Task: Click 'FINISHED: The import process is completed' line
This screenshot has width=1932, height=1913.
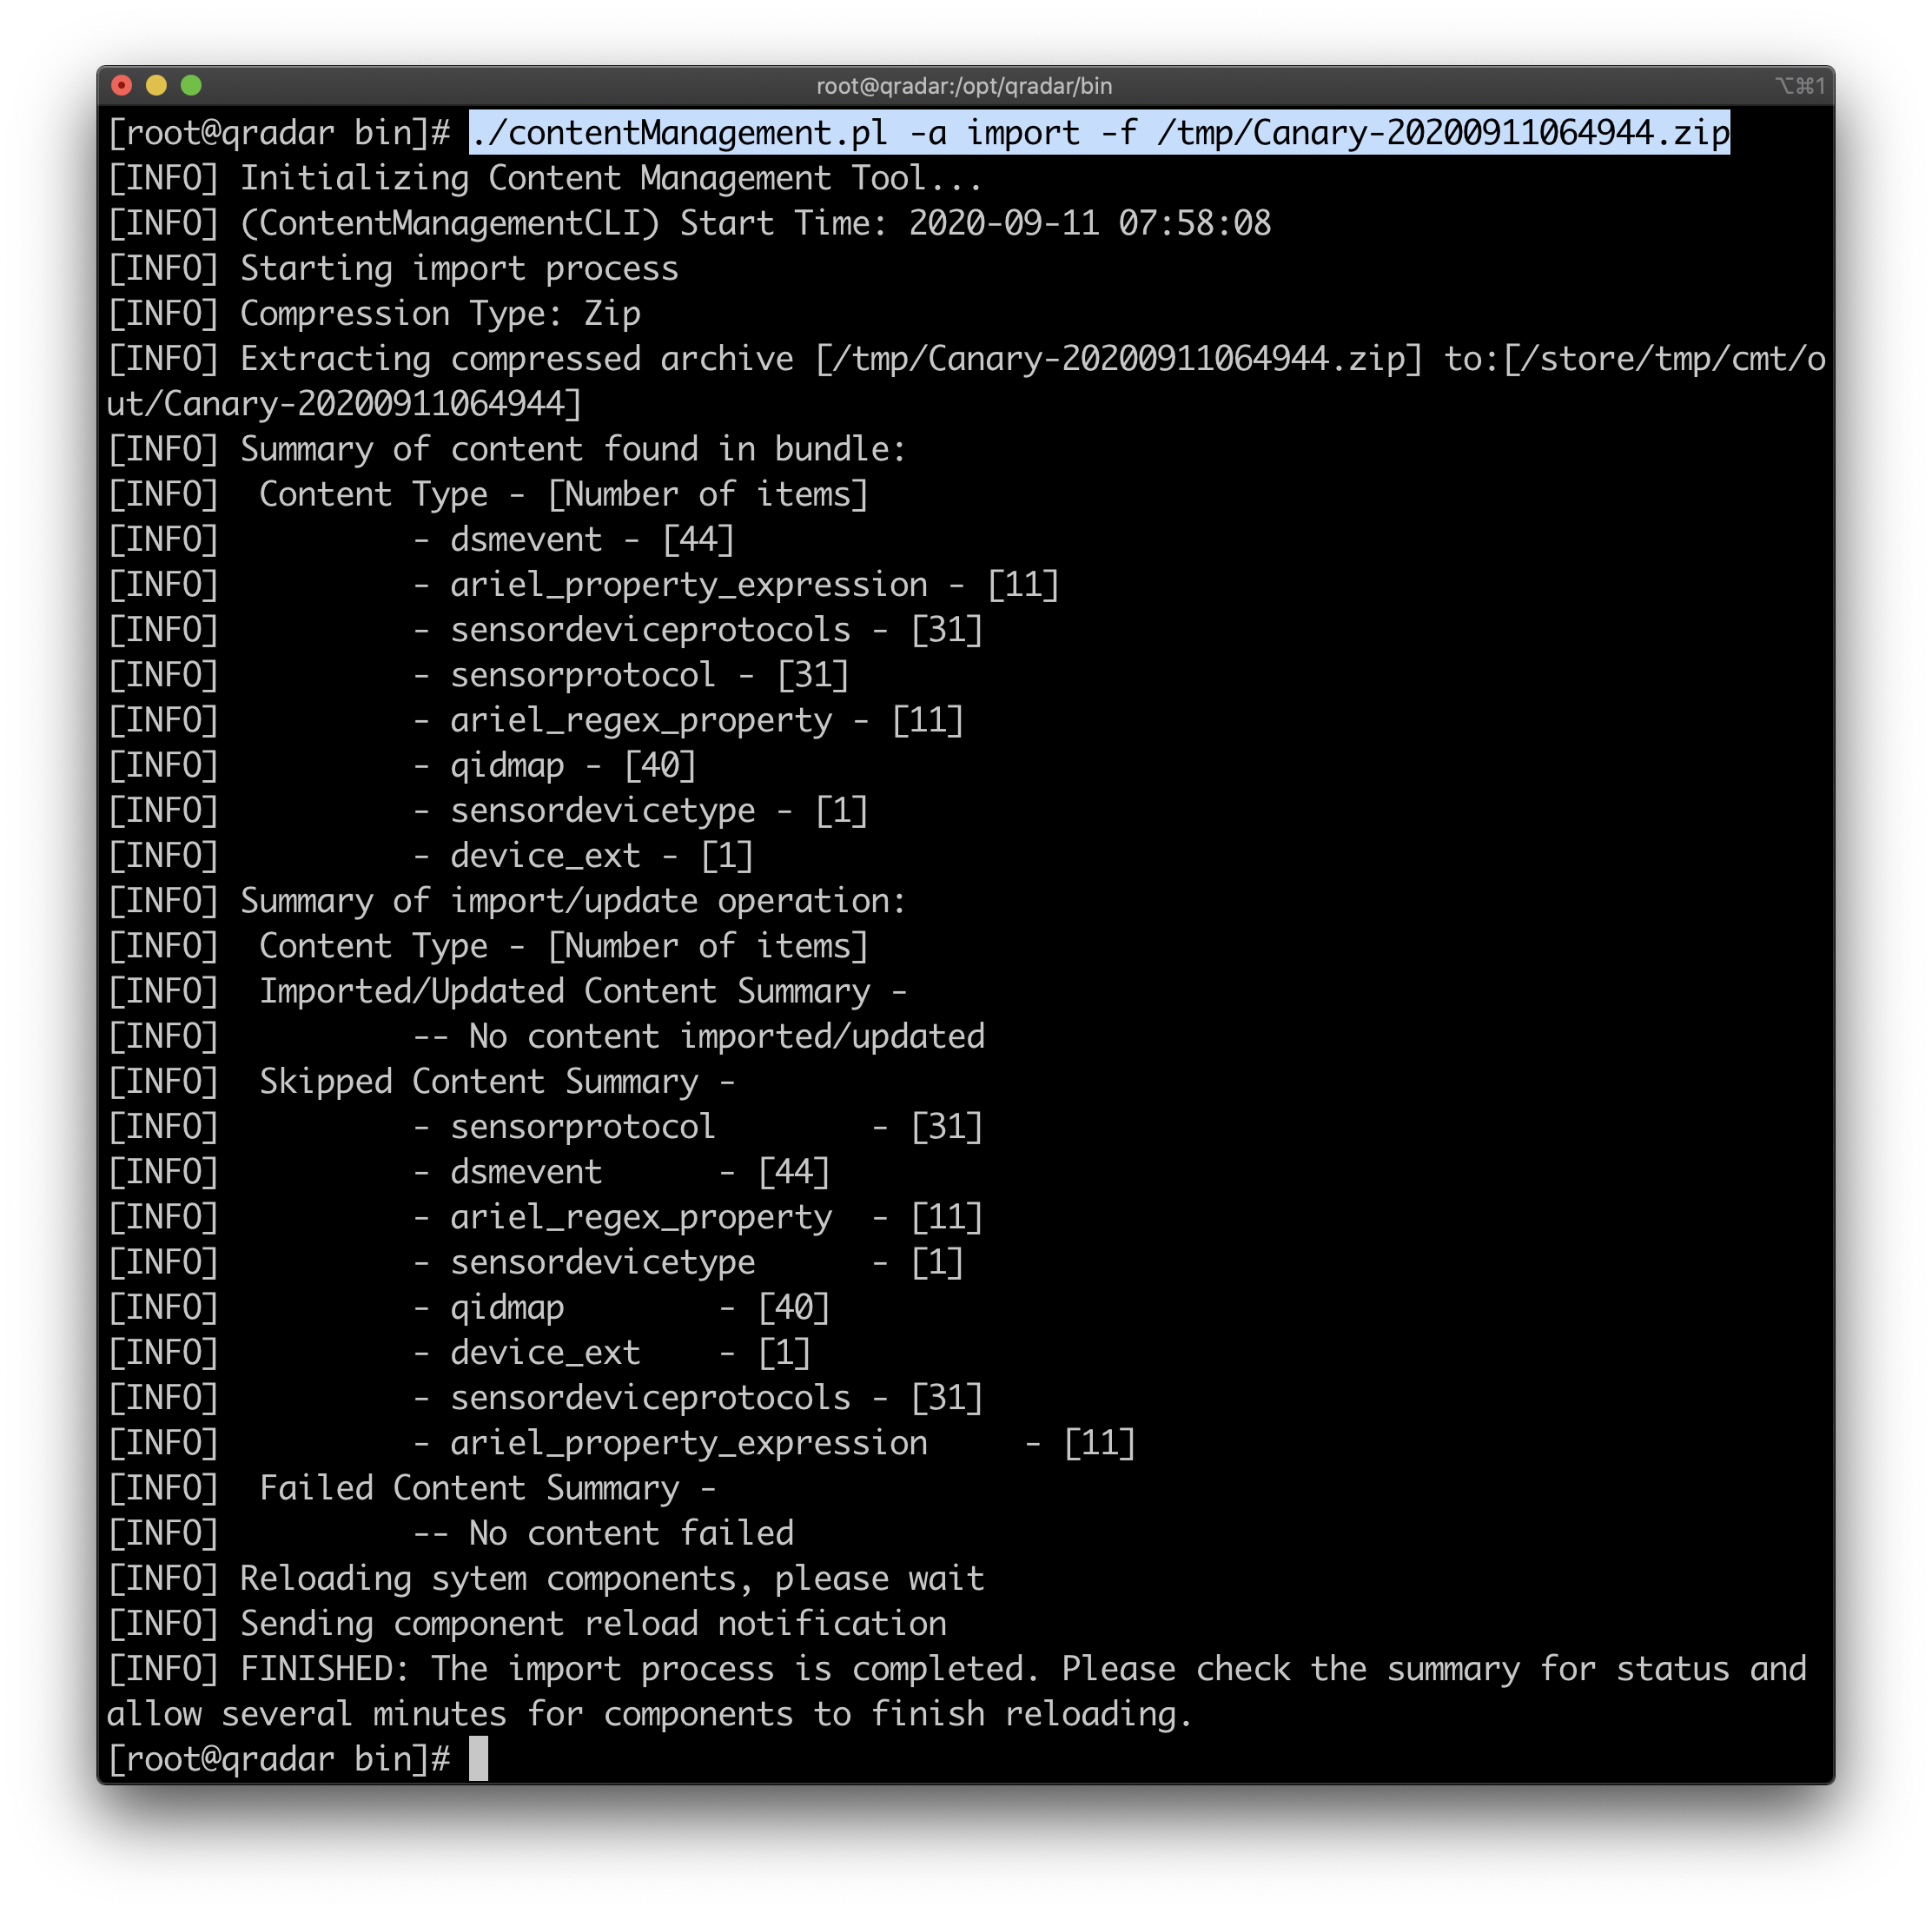Action: 957,1669
